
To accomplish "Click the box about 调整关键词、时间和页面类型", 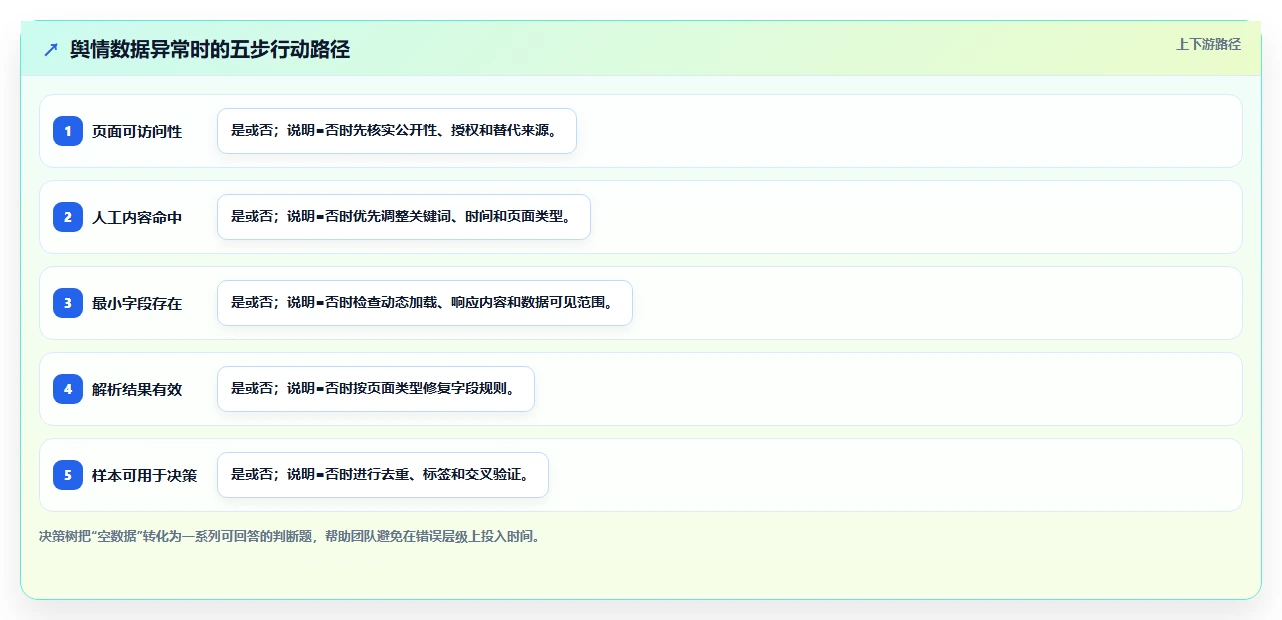I will (x=404, y=217).
